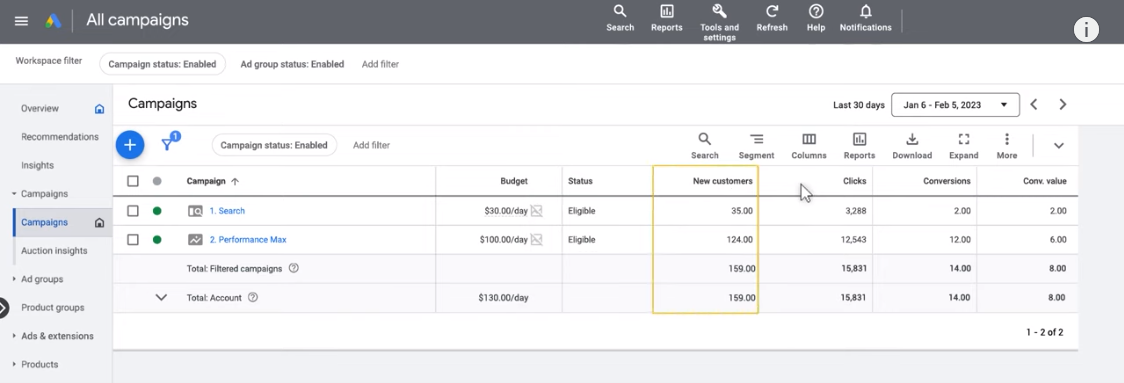Click the Overview home icon
This screenshot has width=1124, height=383.
click(x=100, y=109)
